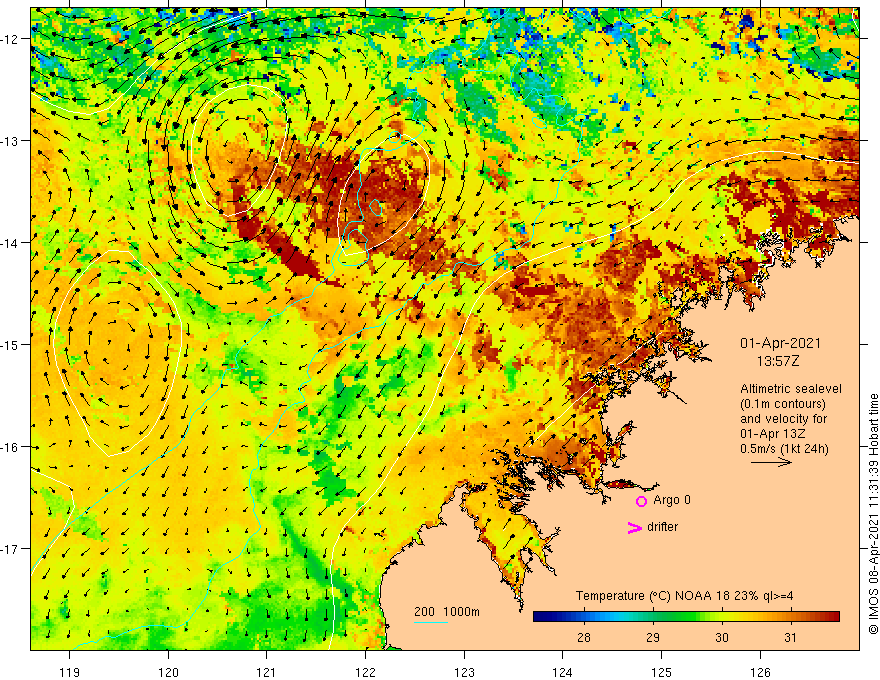
Task: Click the 0.5m/s velocity scale arrow
Action: click(x=771, y=462)
